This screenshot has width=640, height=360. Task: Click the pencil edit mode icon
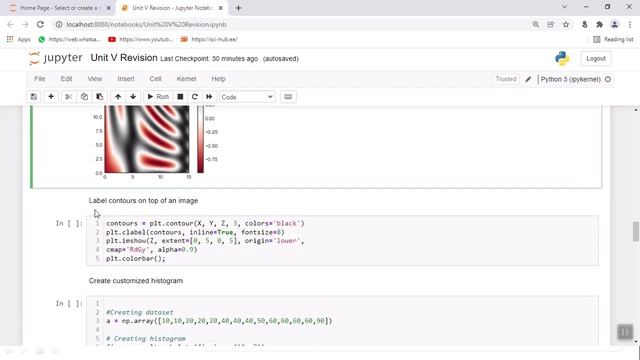(x=528, y=79)
